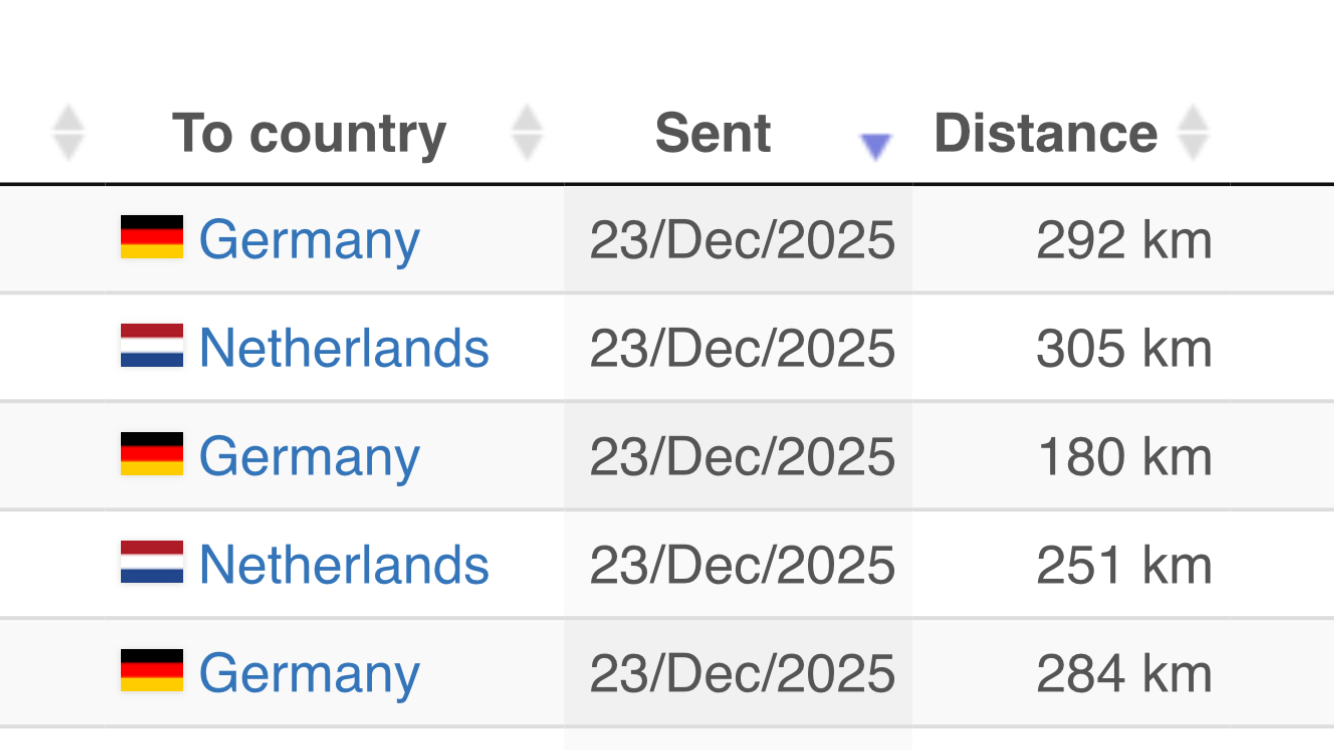Select the sent date in the 251 km row

pyautogui.click(x=741, y=565)
